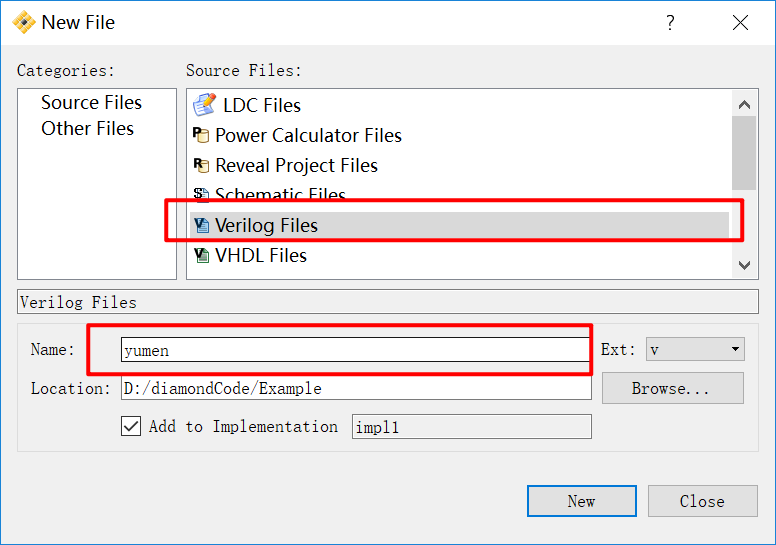Open the Ext file extension dropdown
The height and width of the screenshot is (545, 776).
pos(695,349)
